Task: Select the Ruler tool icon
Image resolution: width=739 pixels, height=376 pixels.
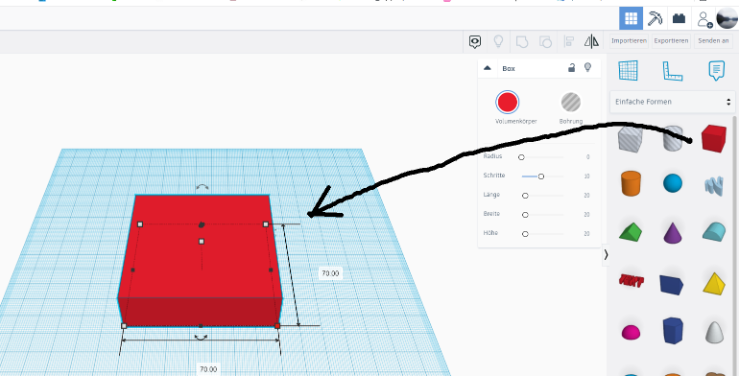Action: tap(673, 71)
